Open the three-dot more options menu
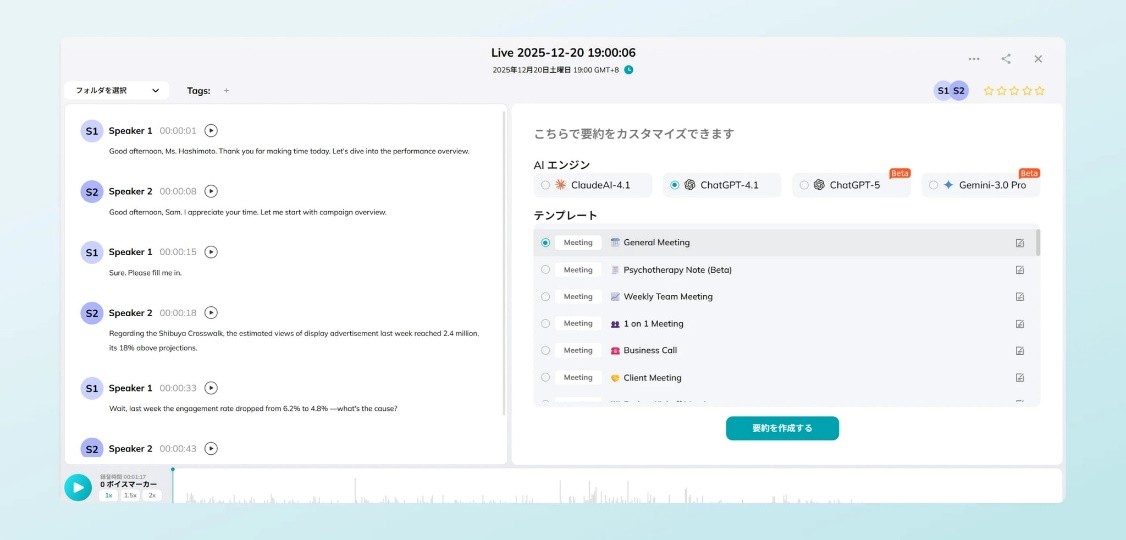This screenshot has width=1126, height=540. point(974,59)
